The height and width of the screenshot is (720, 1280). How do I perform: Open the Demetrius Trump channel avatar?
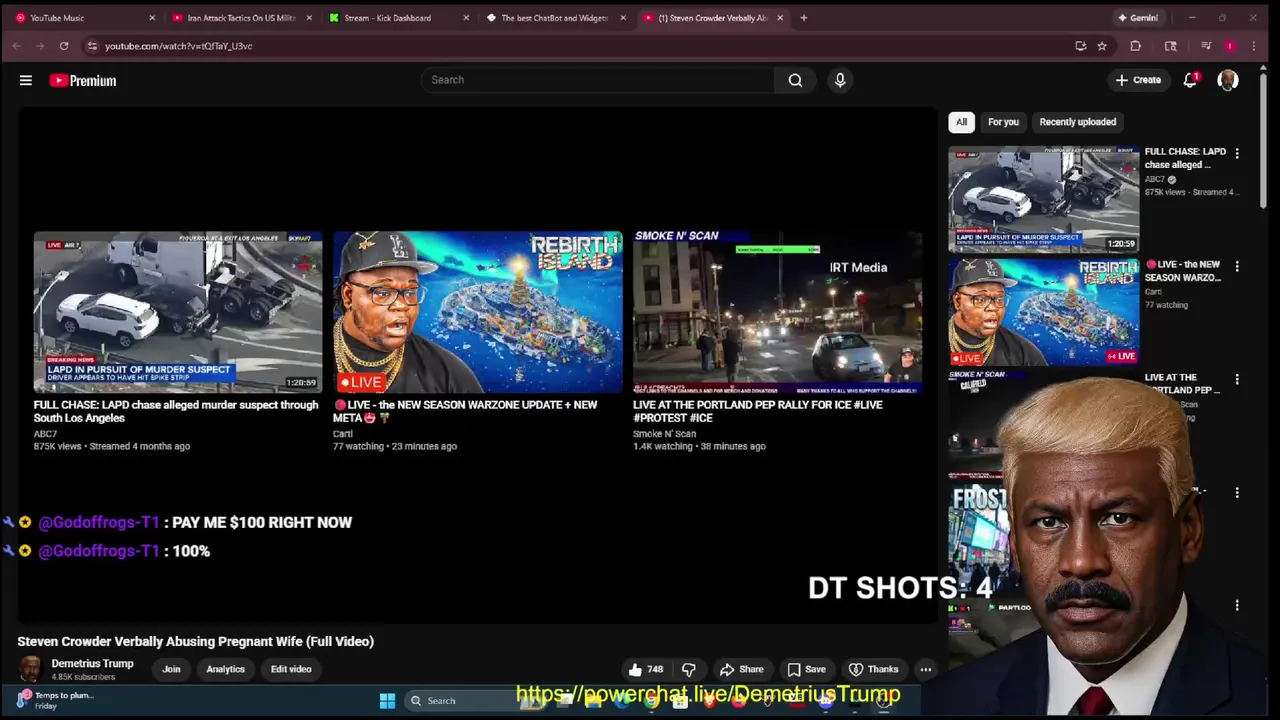pyautogui.click(x=31, y=669)
